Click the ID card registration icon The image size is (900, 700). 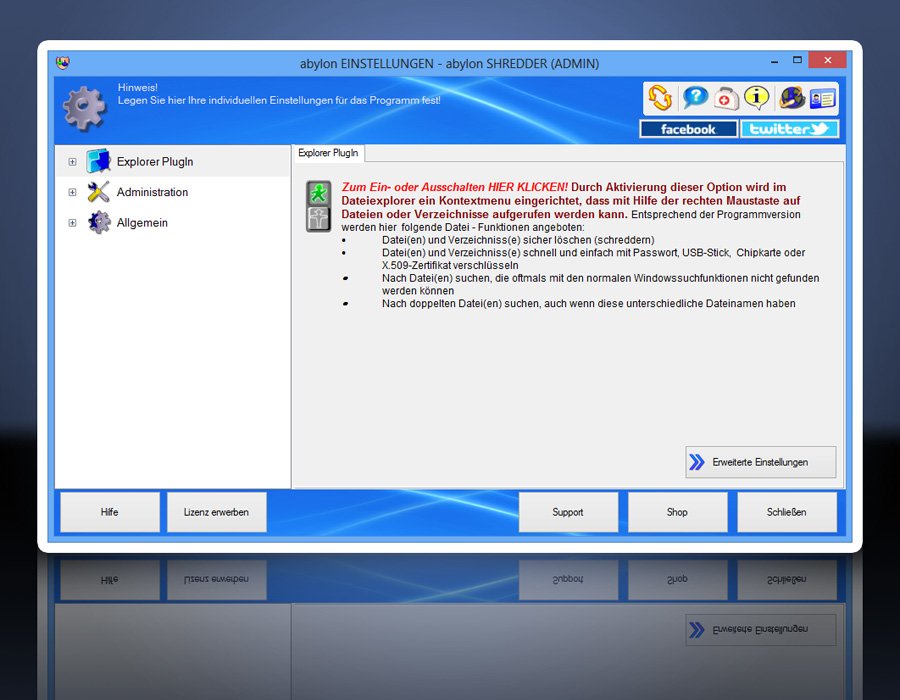coord(823,99)
